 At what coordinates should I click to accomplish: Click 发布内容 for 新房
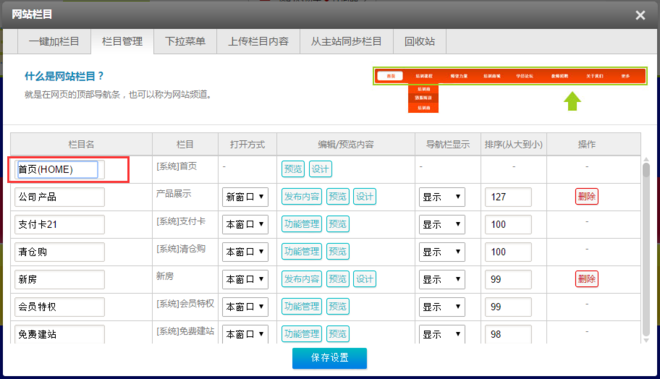coord(301,279)
